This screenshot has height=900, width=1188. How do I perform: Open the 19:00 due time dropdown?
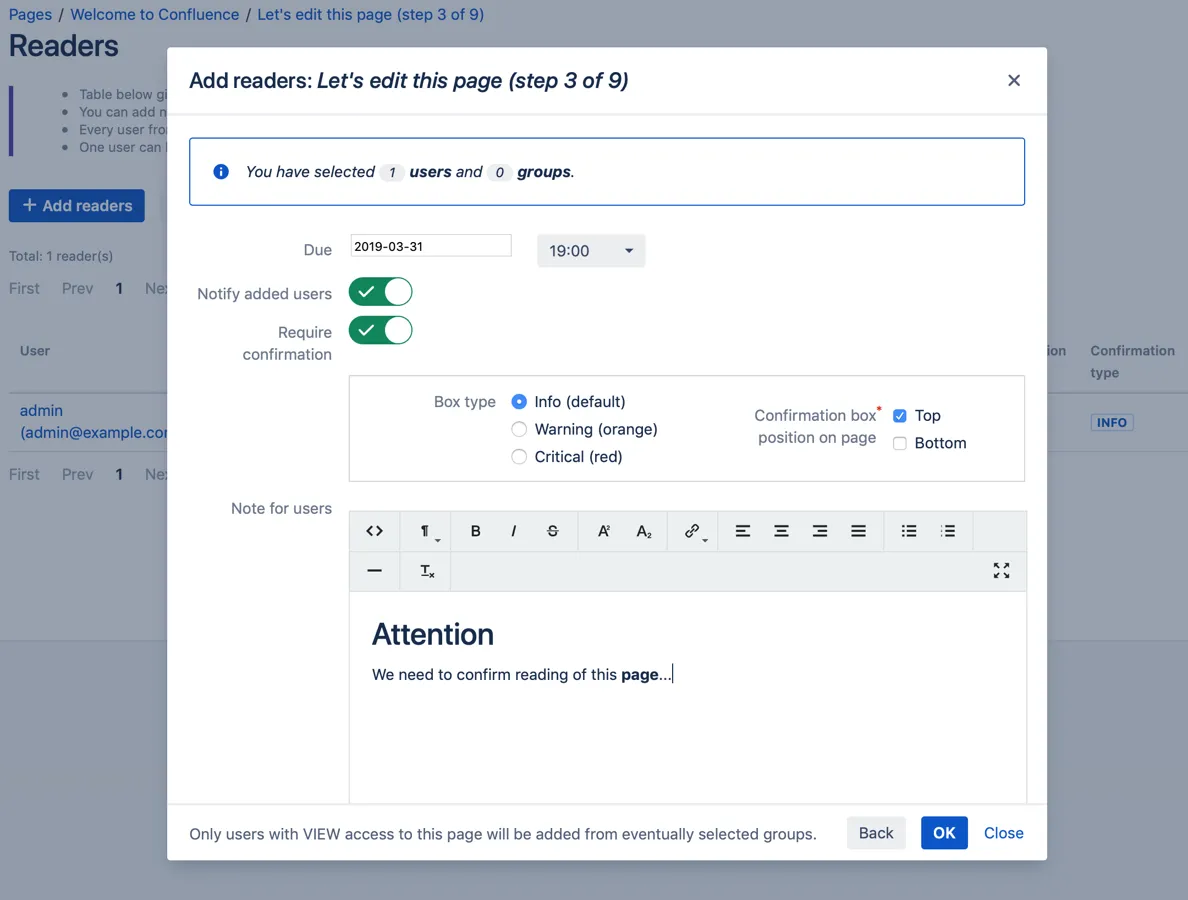coord(591,251)
